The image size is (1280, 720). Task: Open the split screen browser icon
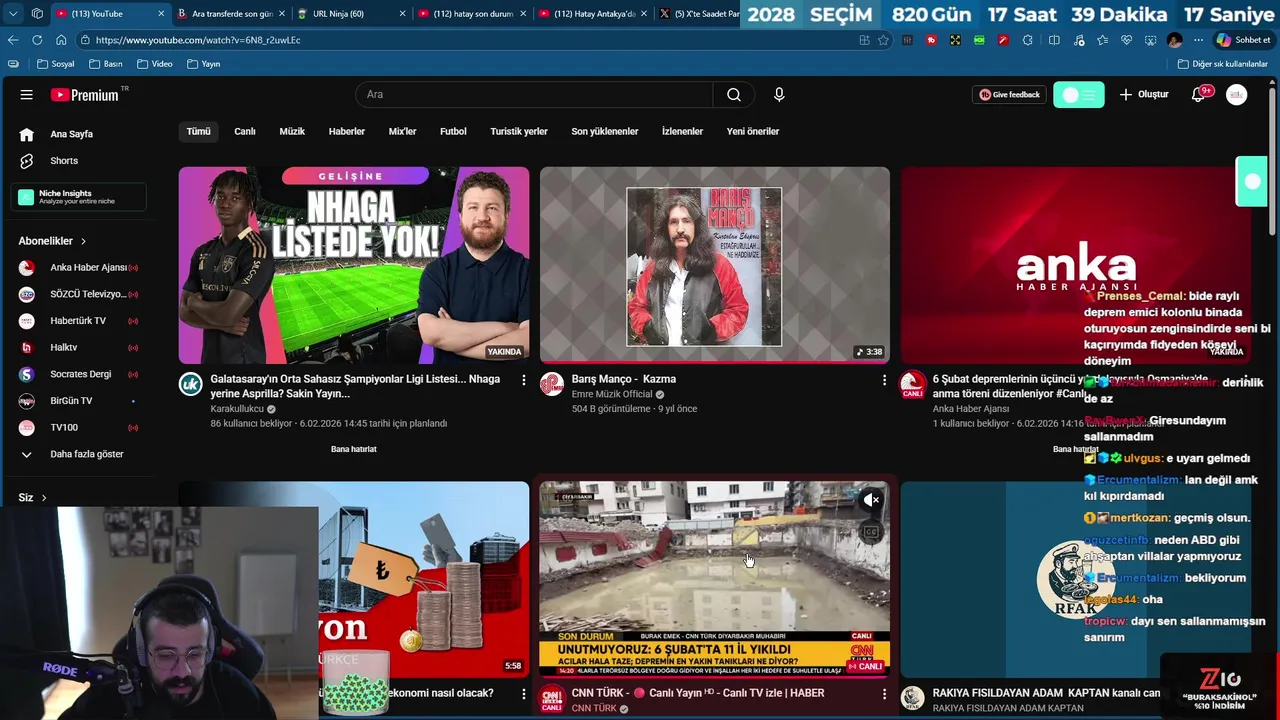[1054, 40]
